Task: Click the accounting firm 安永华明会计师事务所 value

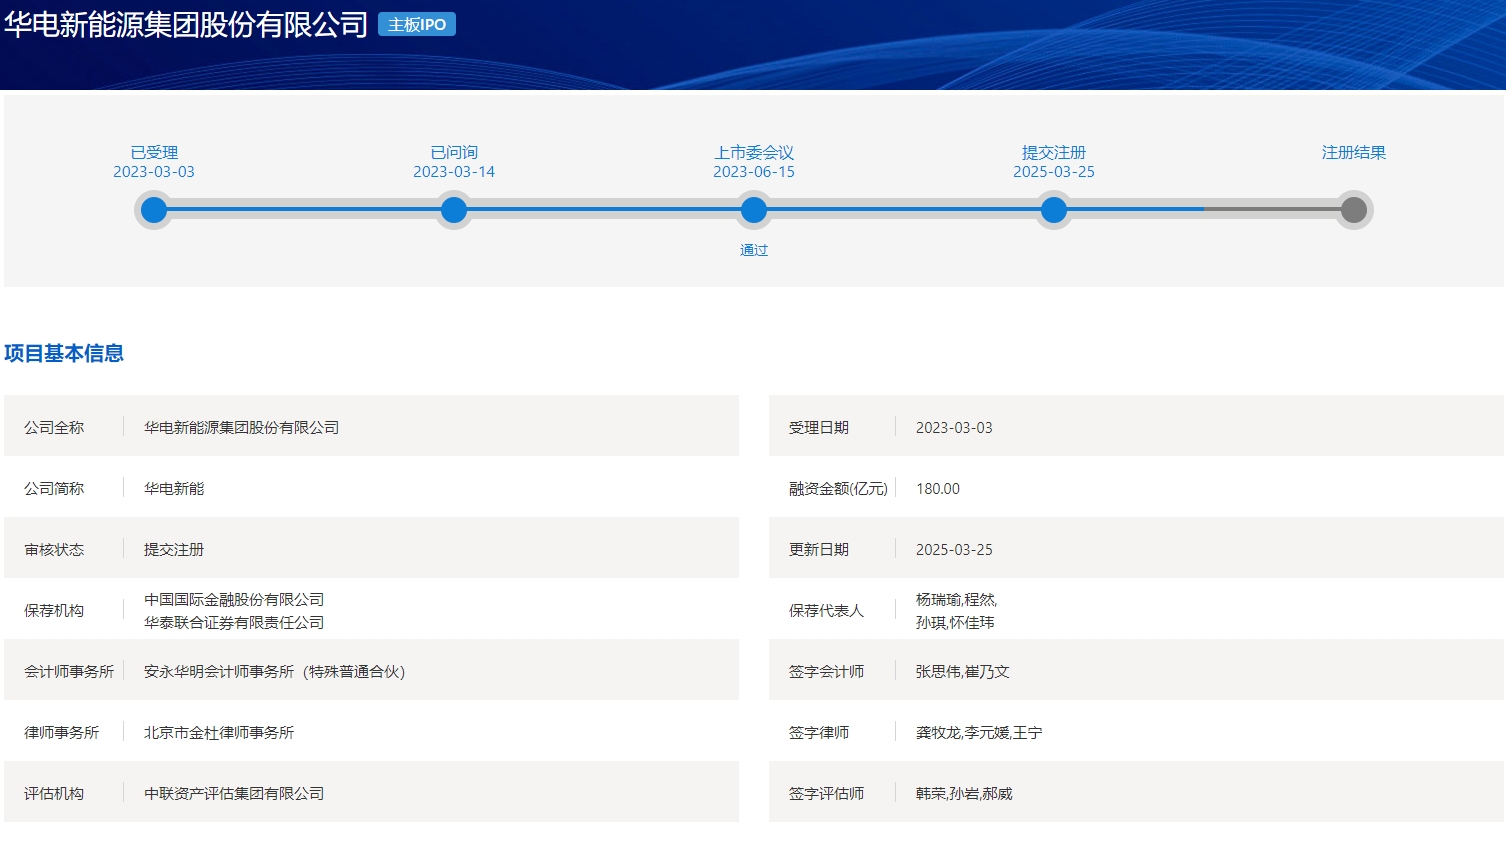Action: pyautogui.click(x=274, y=671)
